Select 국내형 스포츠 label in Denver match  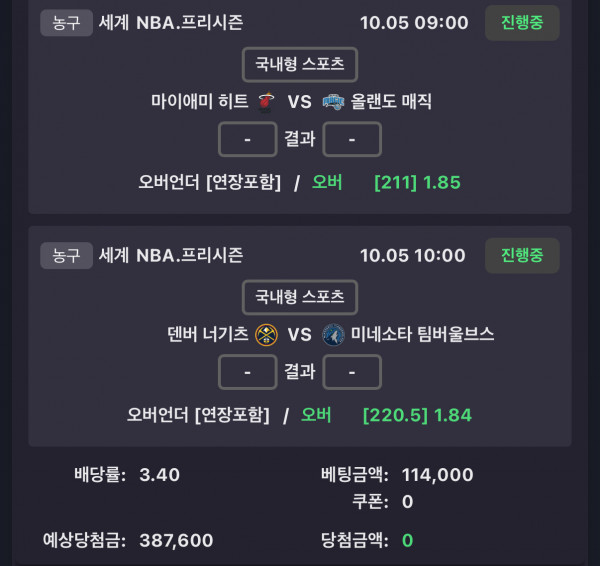pos(300,297)
